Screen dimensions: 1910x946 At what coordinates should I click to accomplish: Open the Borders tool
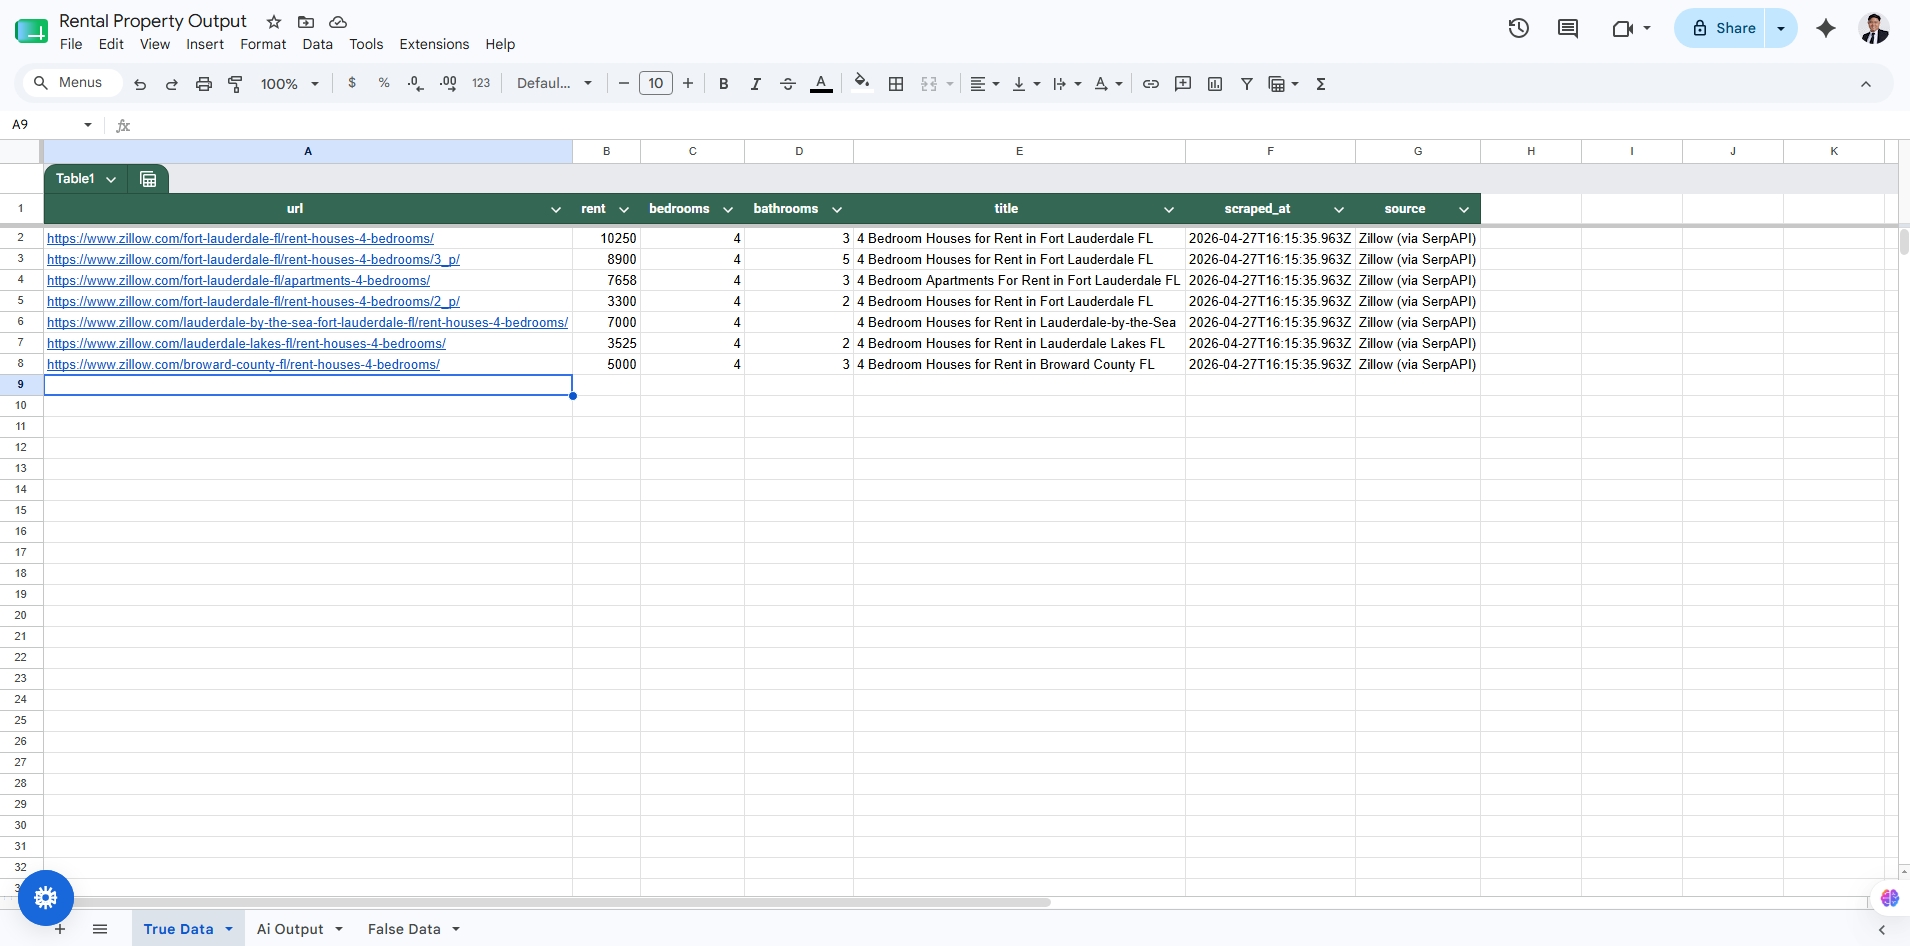coord(896,84)
